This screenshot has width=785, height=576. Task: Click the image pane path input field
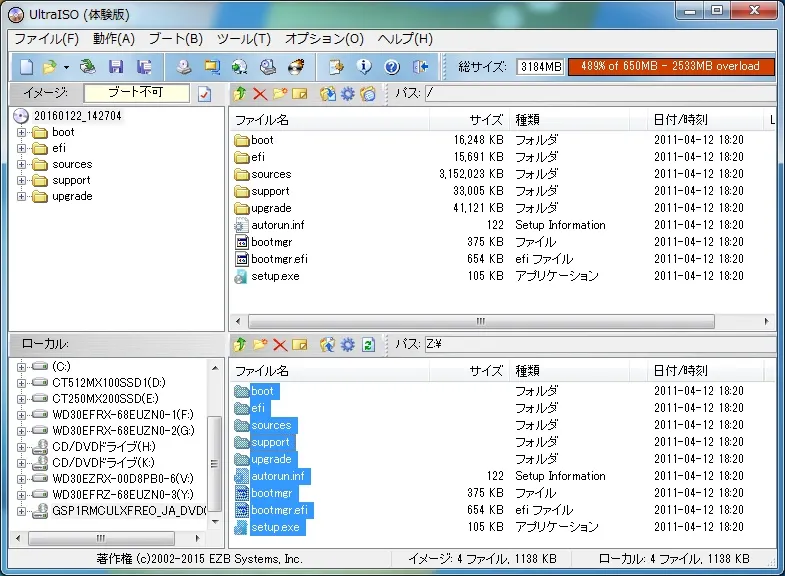click(x=600, y=93)
